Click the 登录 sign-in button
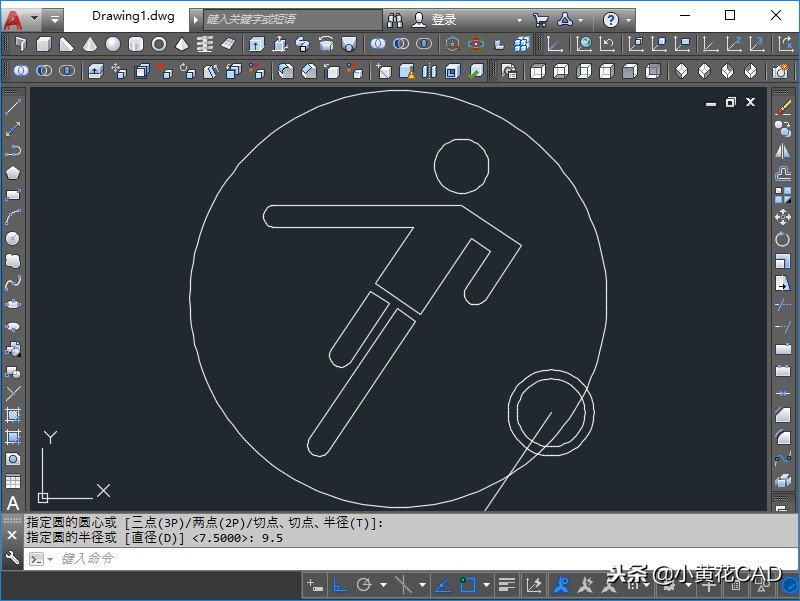 444,20
